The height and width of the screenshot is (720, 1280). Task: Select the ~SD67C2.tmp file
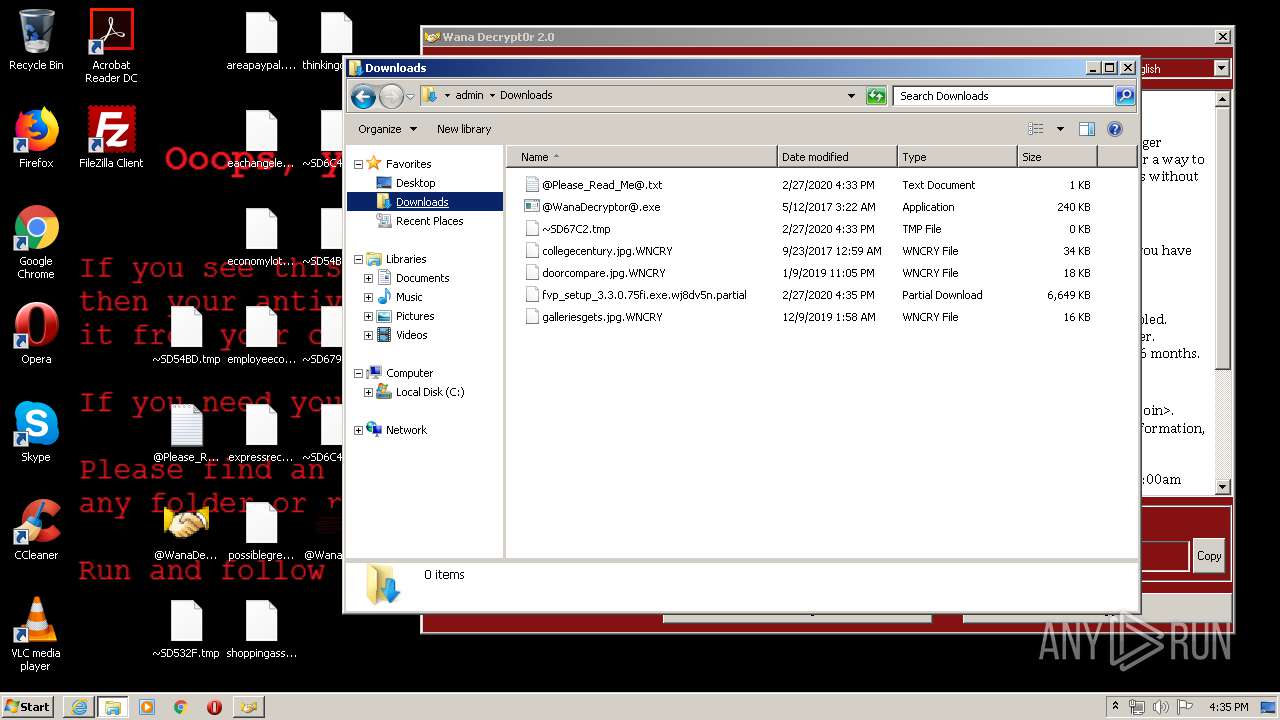click(x=576, y=229)
